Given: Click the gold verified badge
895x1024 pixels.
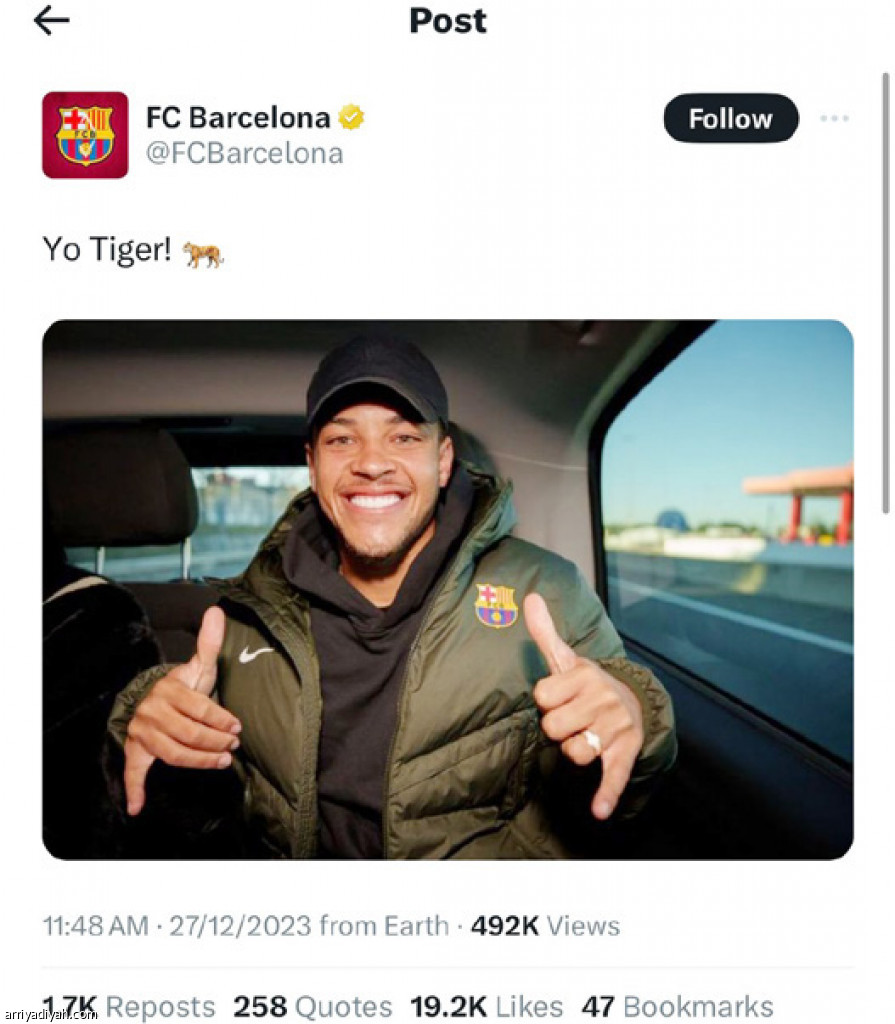Looking at the screenshot, I should coord(351,118).
